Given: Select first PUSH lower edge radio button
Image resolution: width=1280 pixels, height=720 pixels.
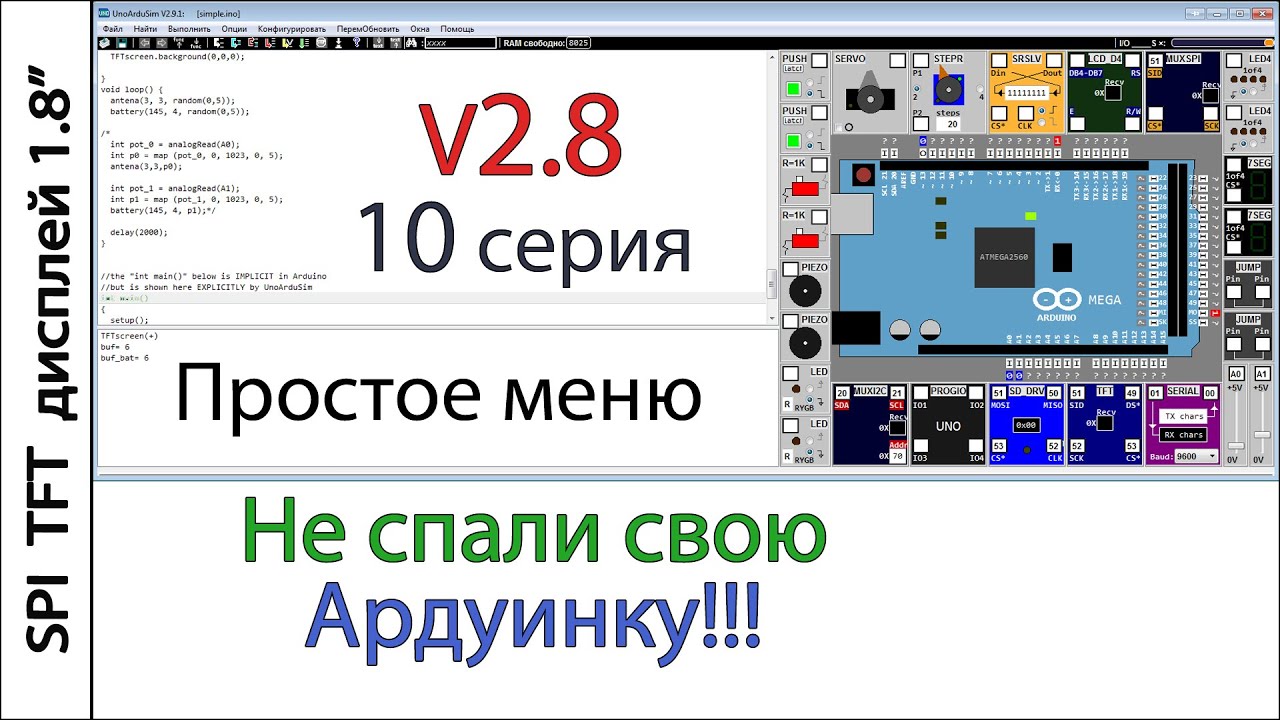Looking at the screenshot, I should point(809,94).
